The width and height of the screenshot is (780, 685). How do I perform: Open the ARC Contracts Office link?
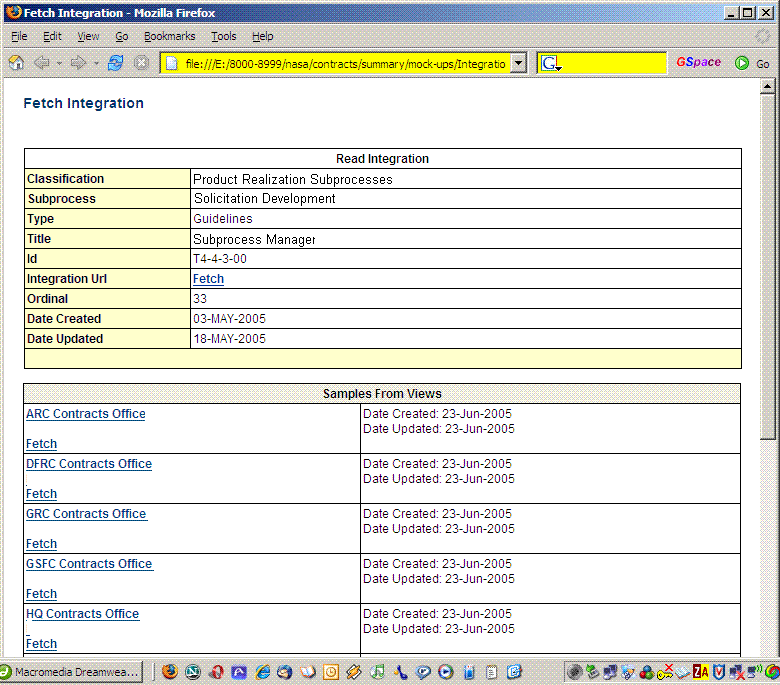86,414
